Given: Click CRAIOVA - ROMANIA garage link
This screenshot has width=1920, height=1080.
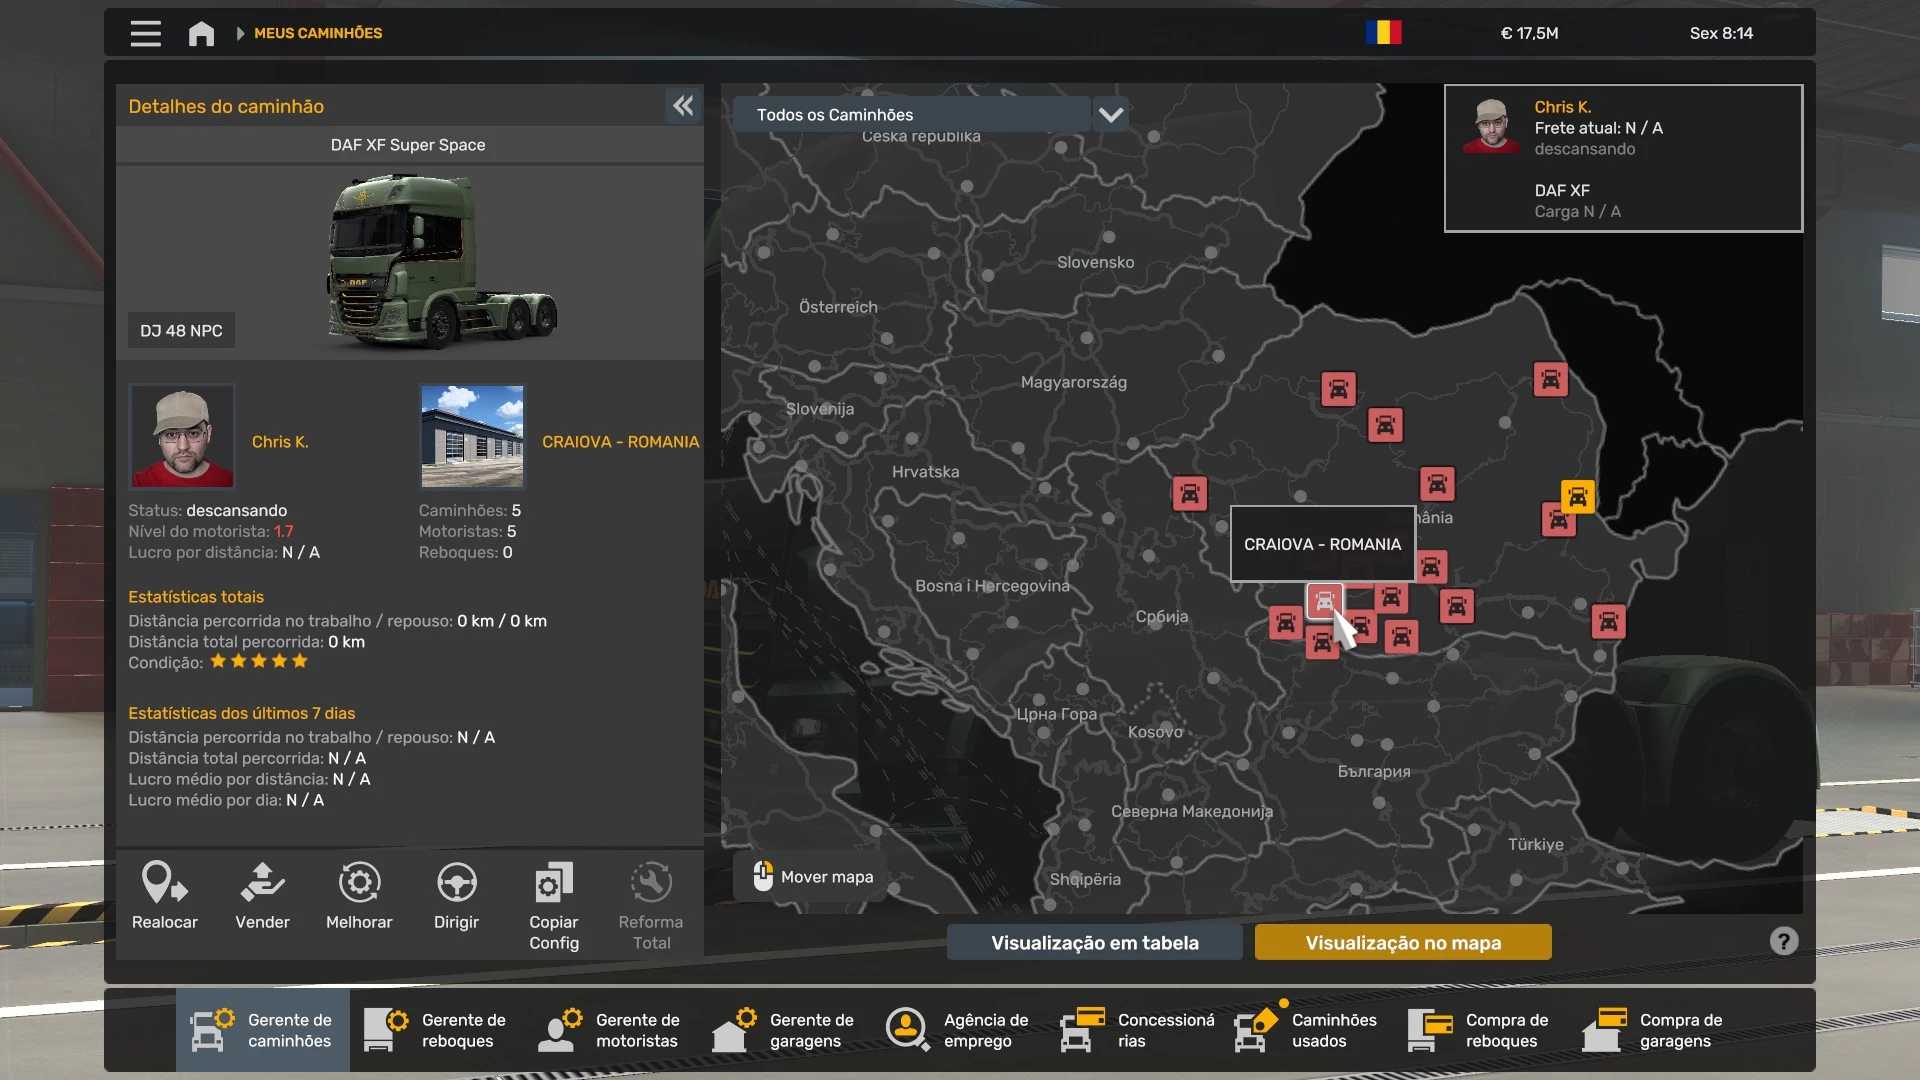Looking at the screenshot, I should (620, 441).
